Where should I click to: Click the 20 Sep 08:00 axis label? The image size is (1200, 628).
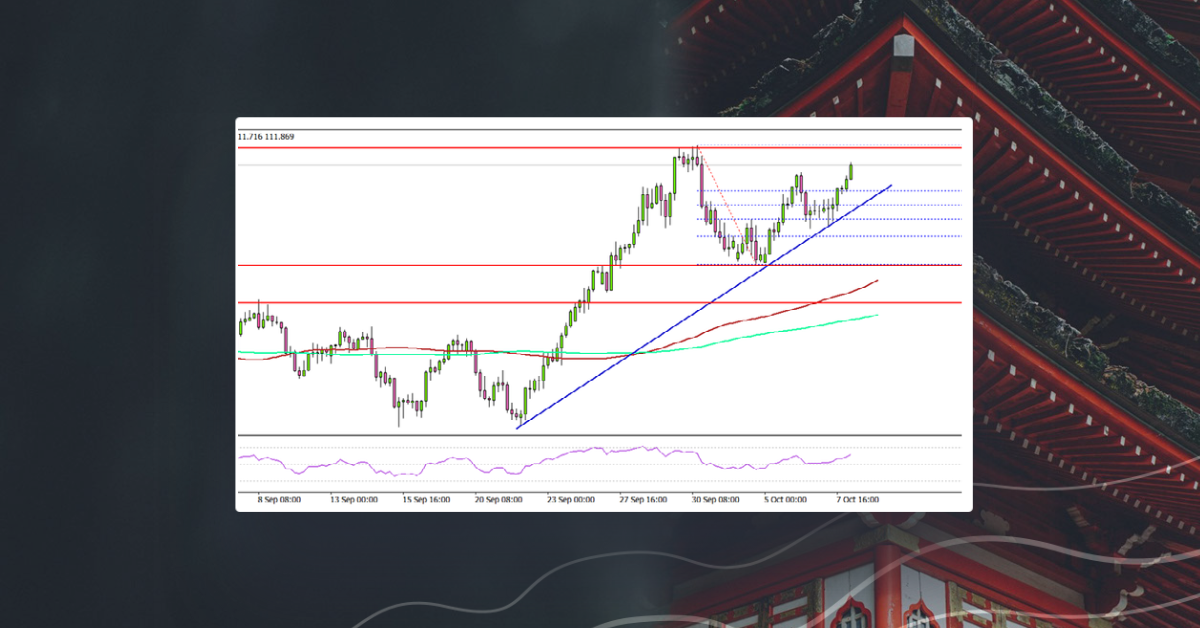[498, 498]
